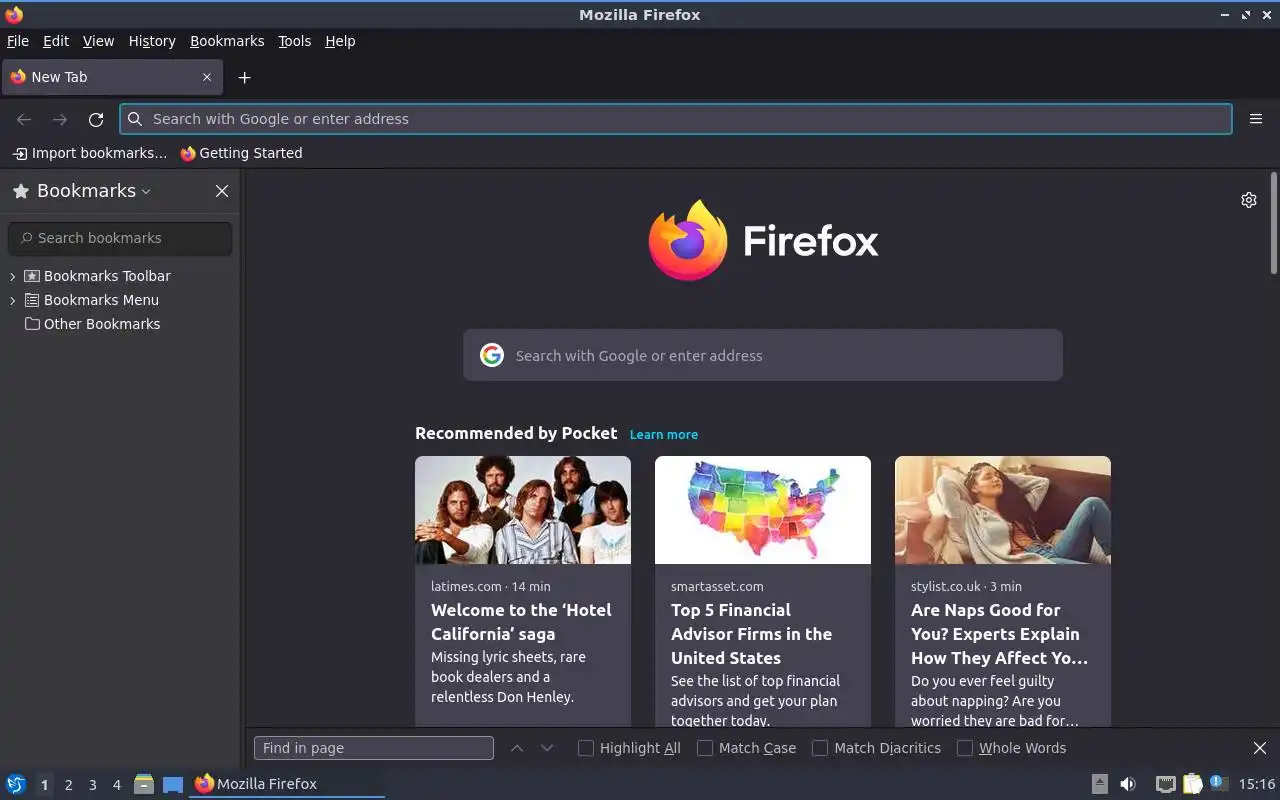Enable Match Case checkbox
The width and height of the screenshot is (1280, 800).
pyautogui.click(x=705, y=748)
